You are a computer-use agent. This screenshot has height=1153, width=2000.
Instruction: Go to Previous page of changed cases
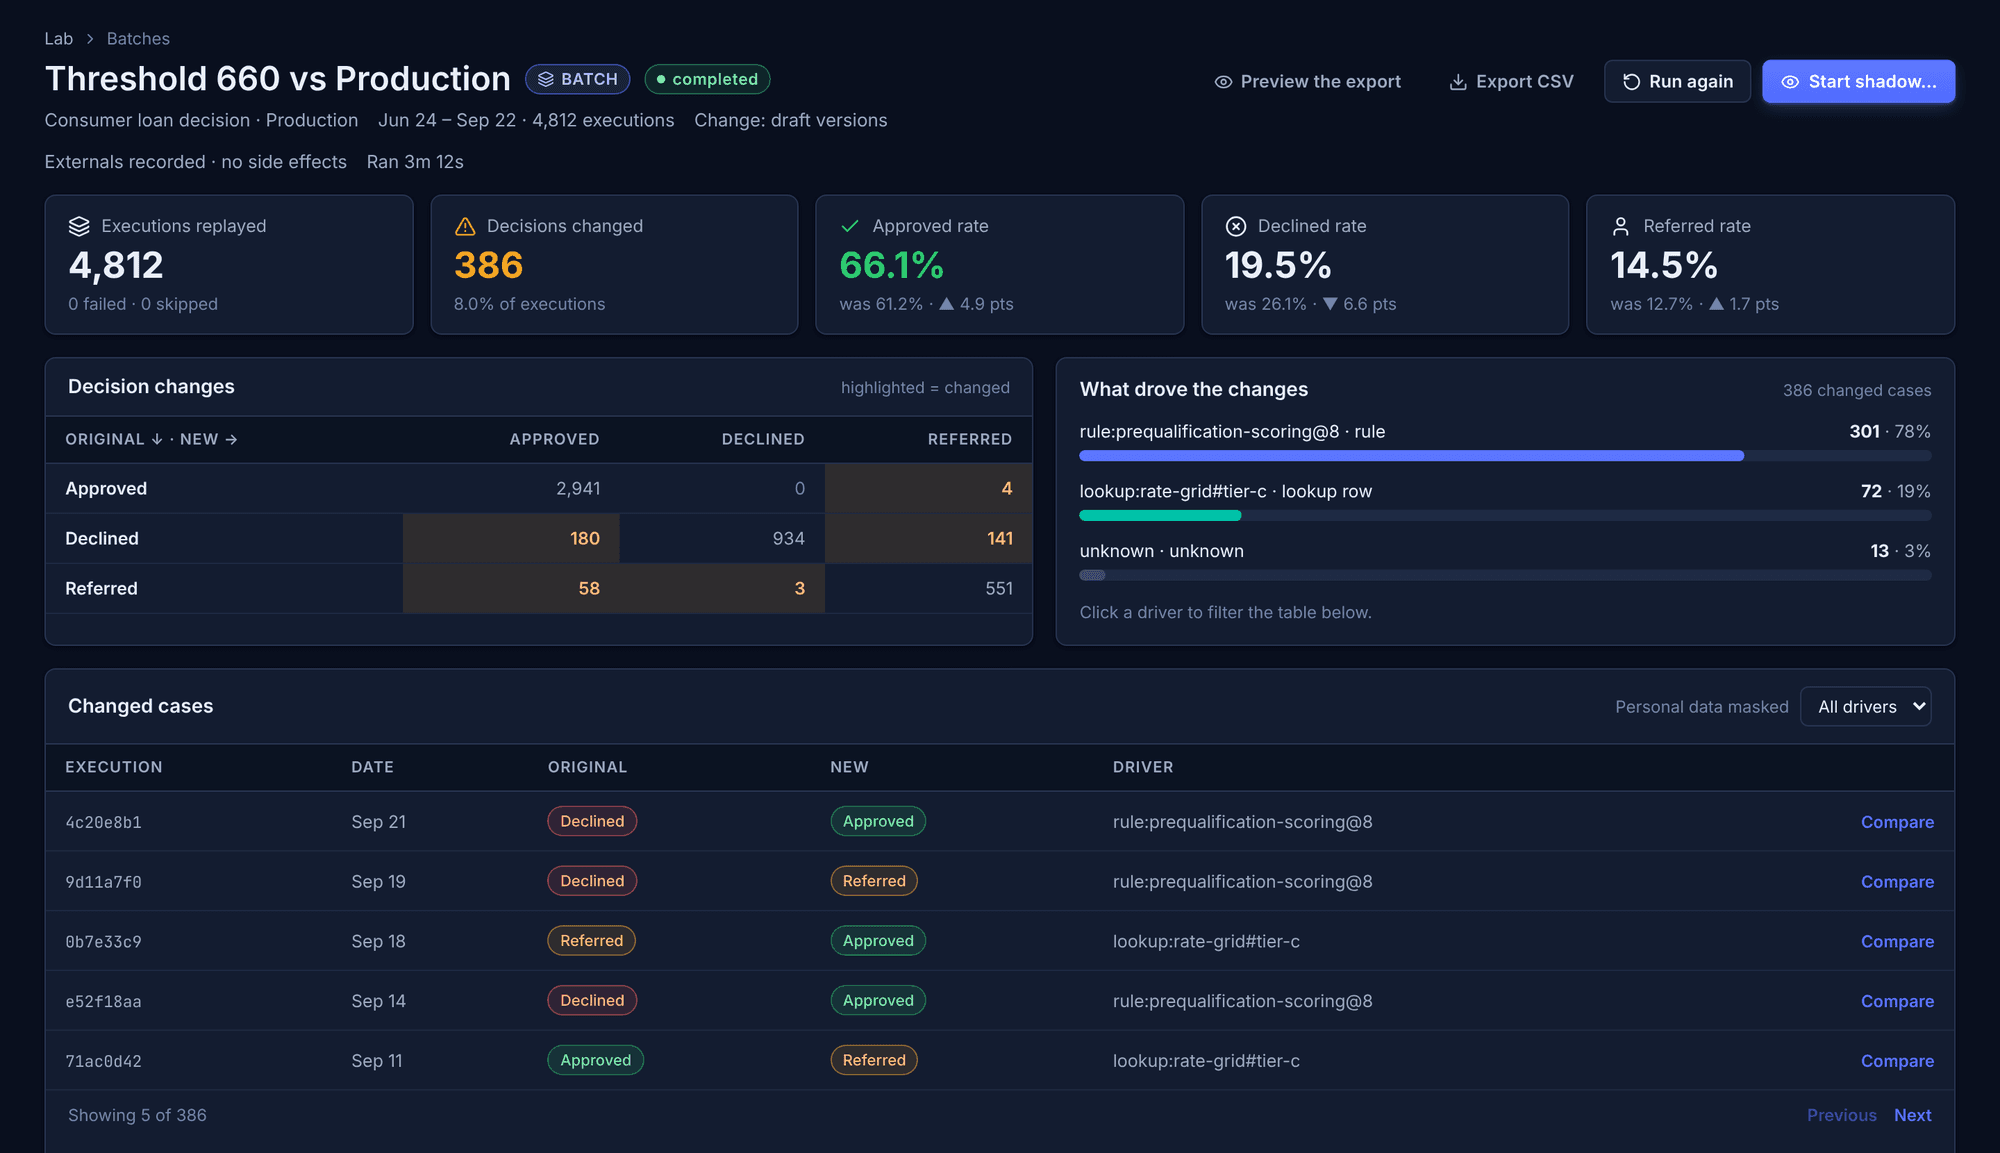[1841, 1115]
